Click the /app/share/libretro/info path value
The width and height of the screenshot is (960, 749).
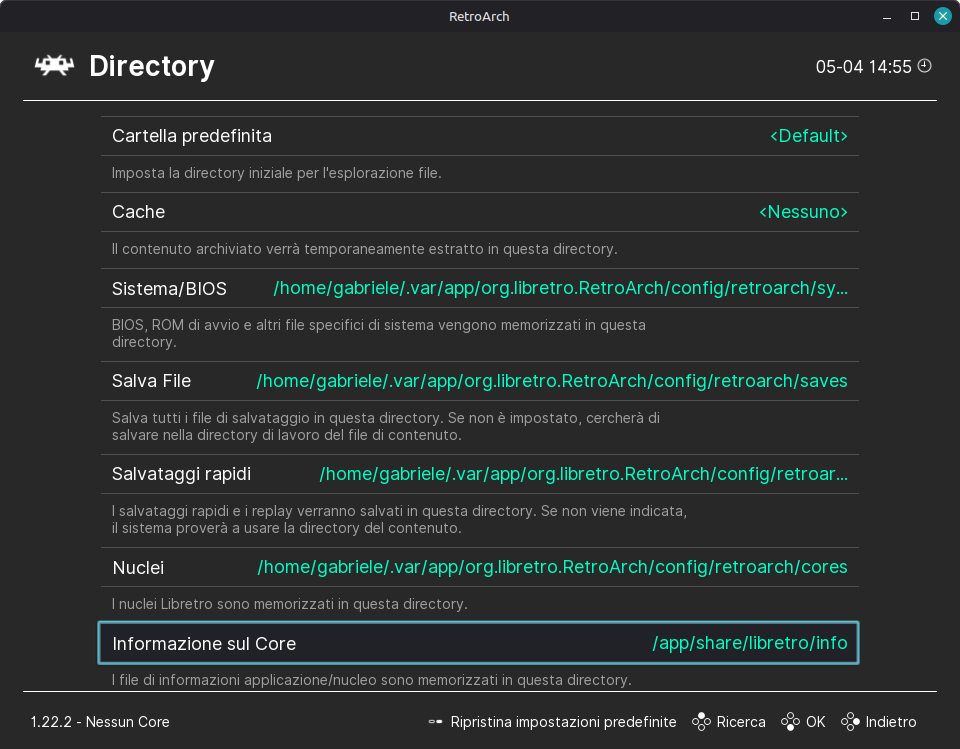click(x=750, y=643)
